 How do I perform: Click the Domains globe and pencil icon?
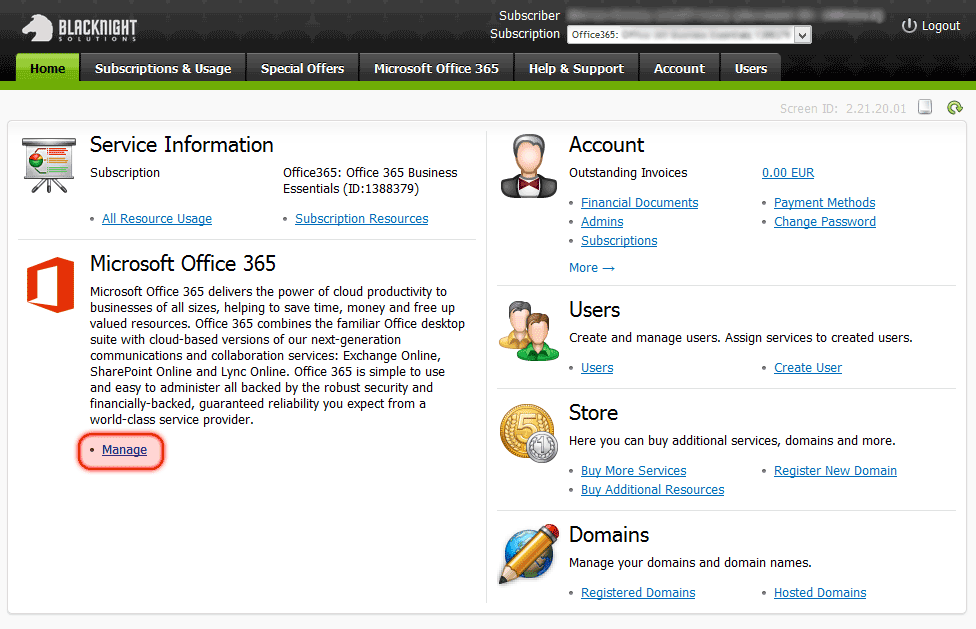[528, 554]
